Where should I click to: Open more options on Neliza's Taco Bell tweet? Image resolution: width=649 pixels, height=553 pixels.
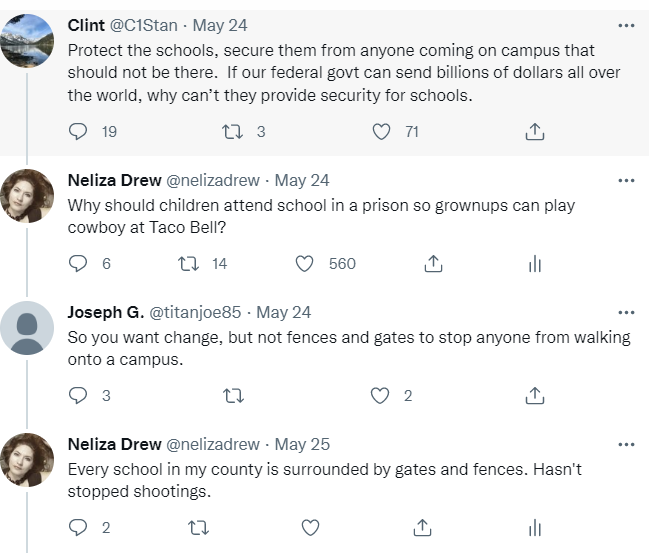click(626, 180)
